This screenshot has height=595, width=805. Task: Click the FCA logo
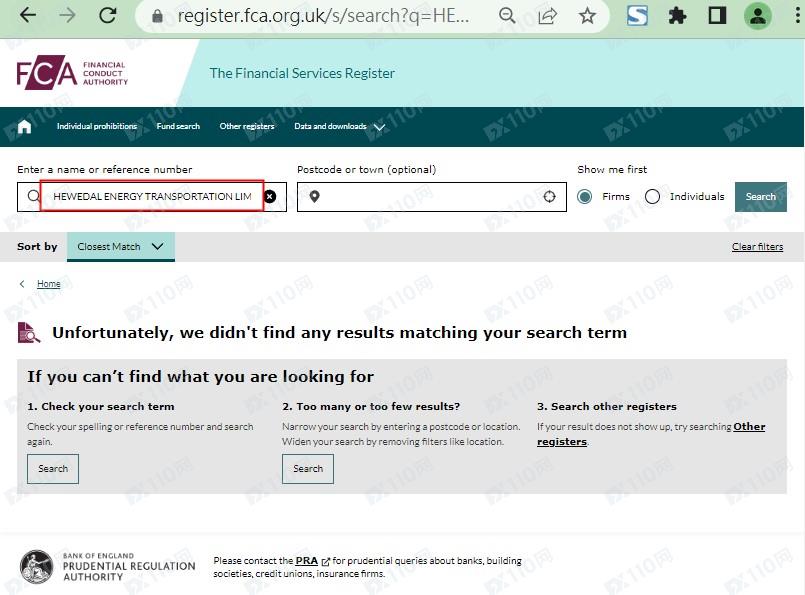[72, 72]
